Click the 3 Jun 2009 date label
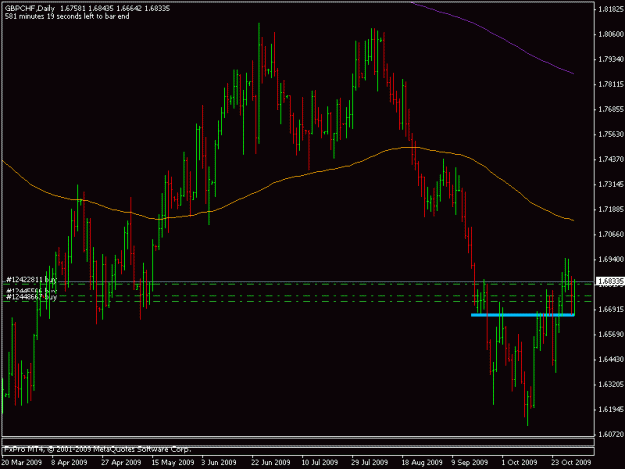 point(218,462)
